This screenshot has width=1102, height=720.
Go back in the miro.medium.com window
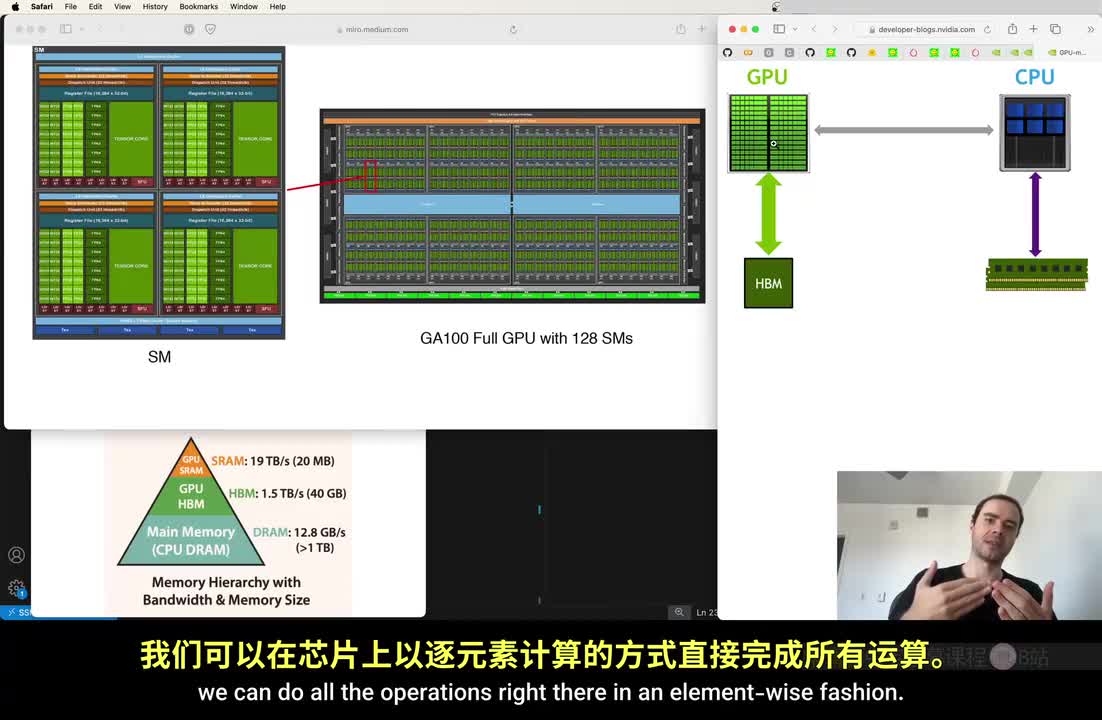pyautogui.click(x=100, y=29)
